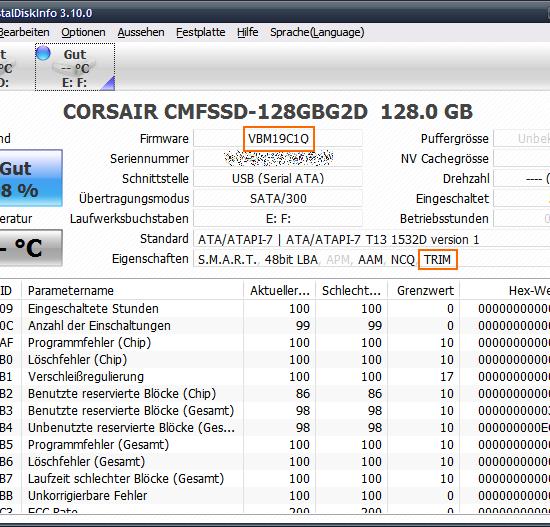Image resolution: width=550 pixels, height=527 pixels.
Task: Click the Grenzwert column header
Action: click(424, 291)
